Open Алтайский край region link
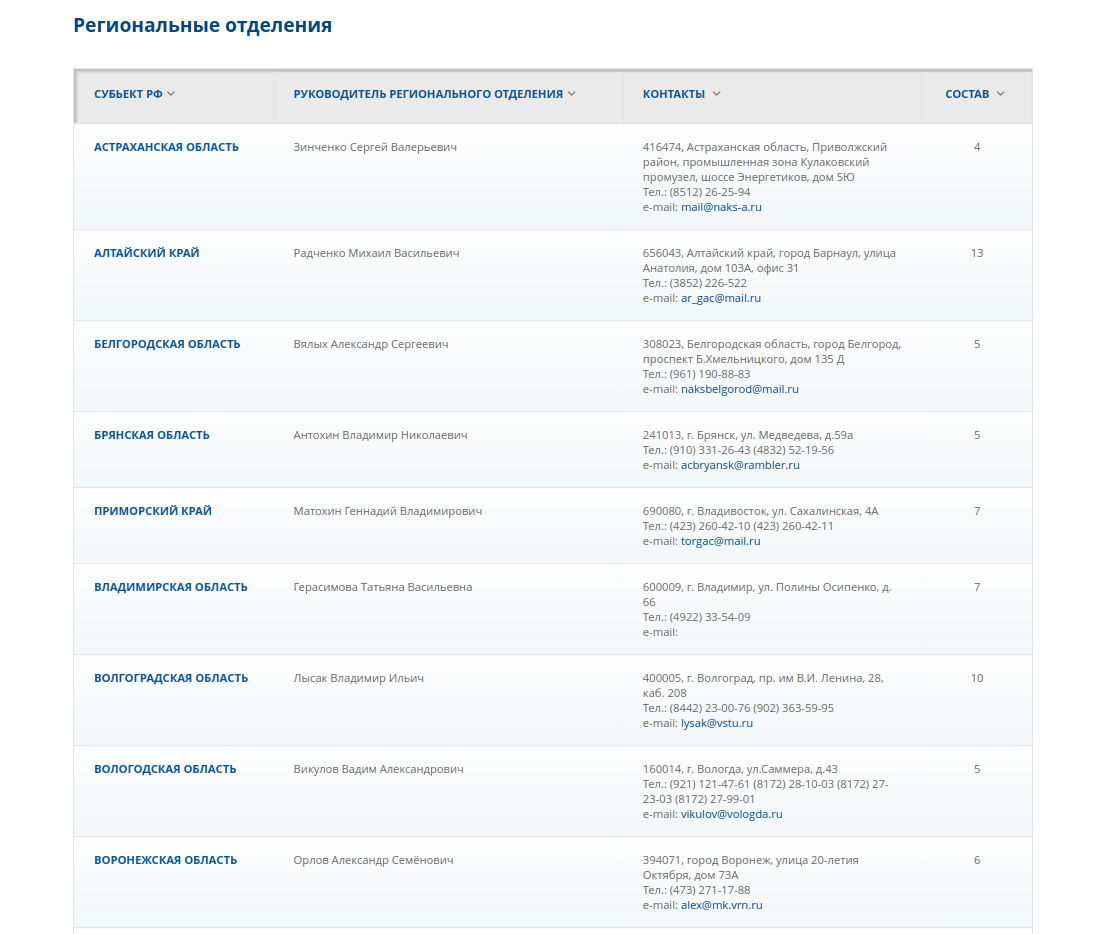 click(x=147, y=253)
